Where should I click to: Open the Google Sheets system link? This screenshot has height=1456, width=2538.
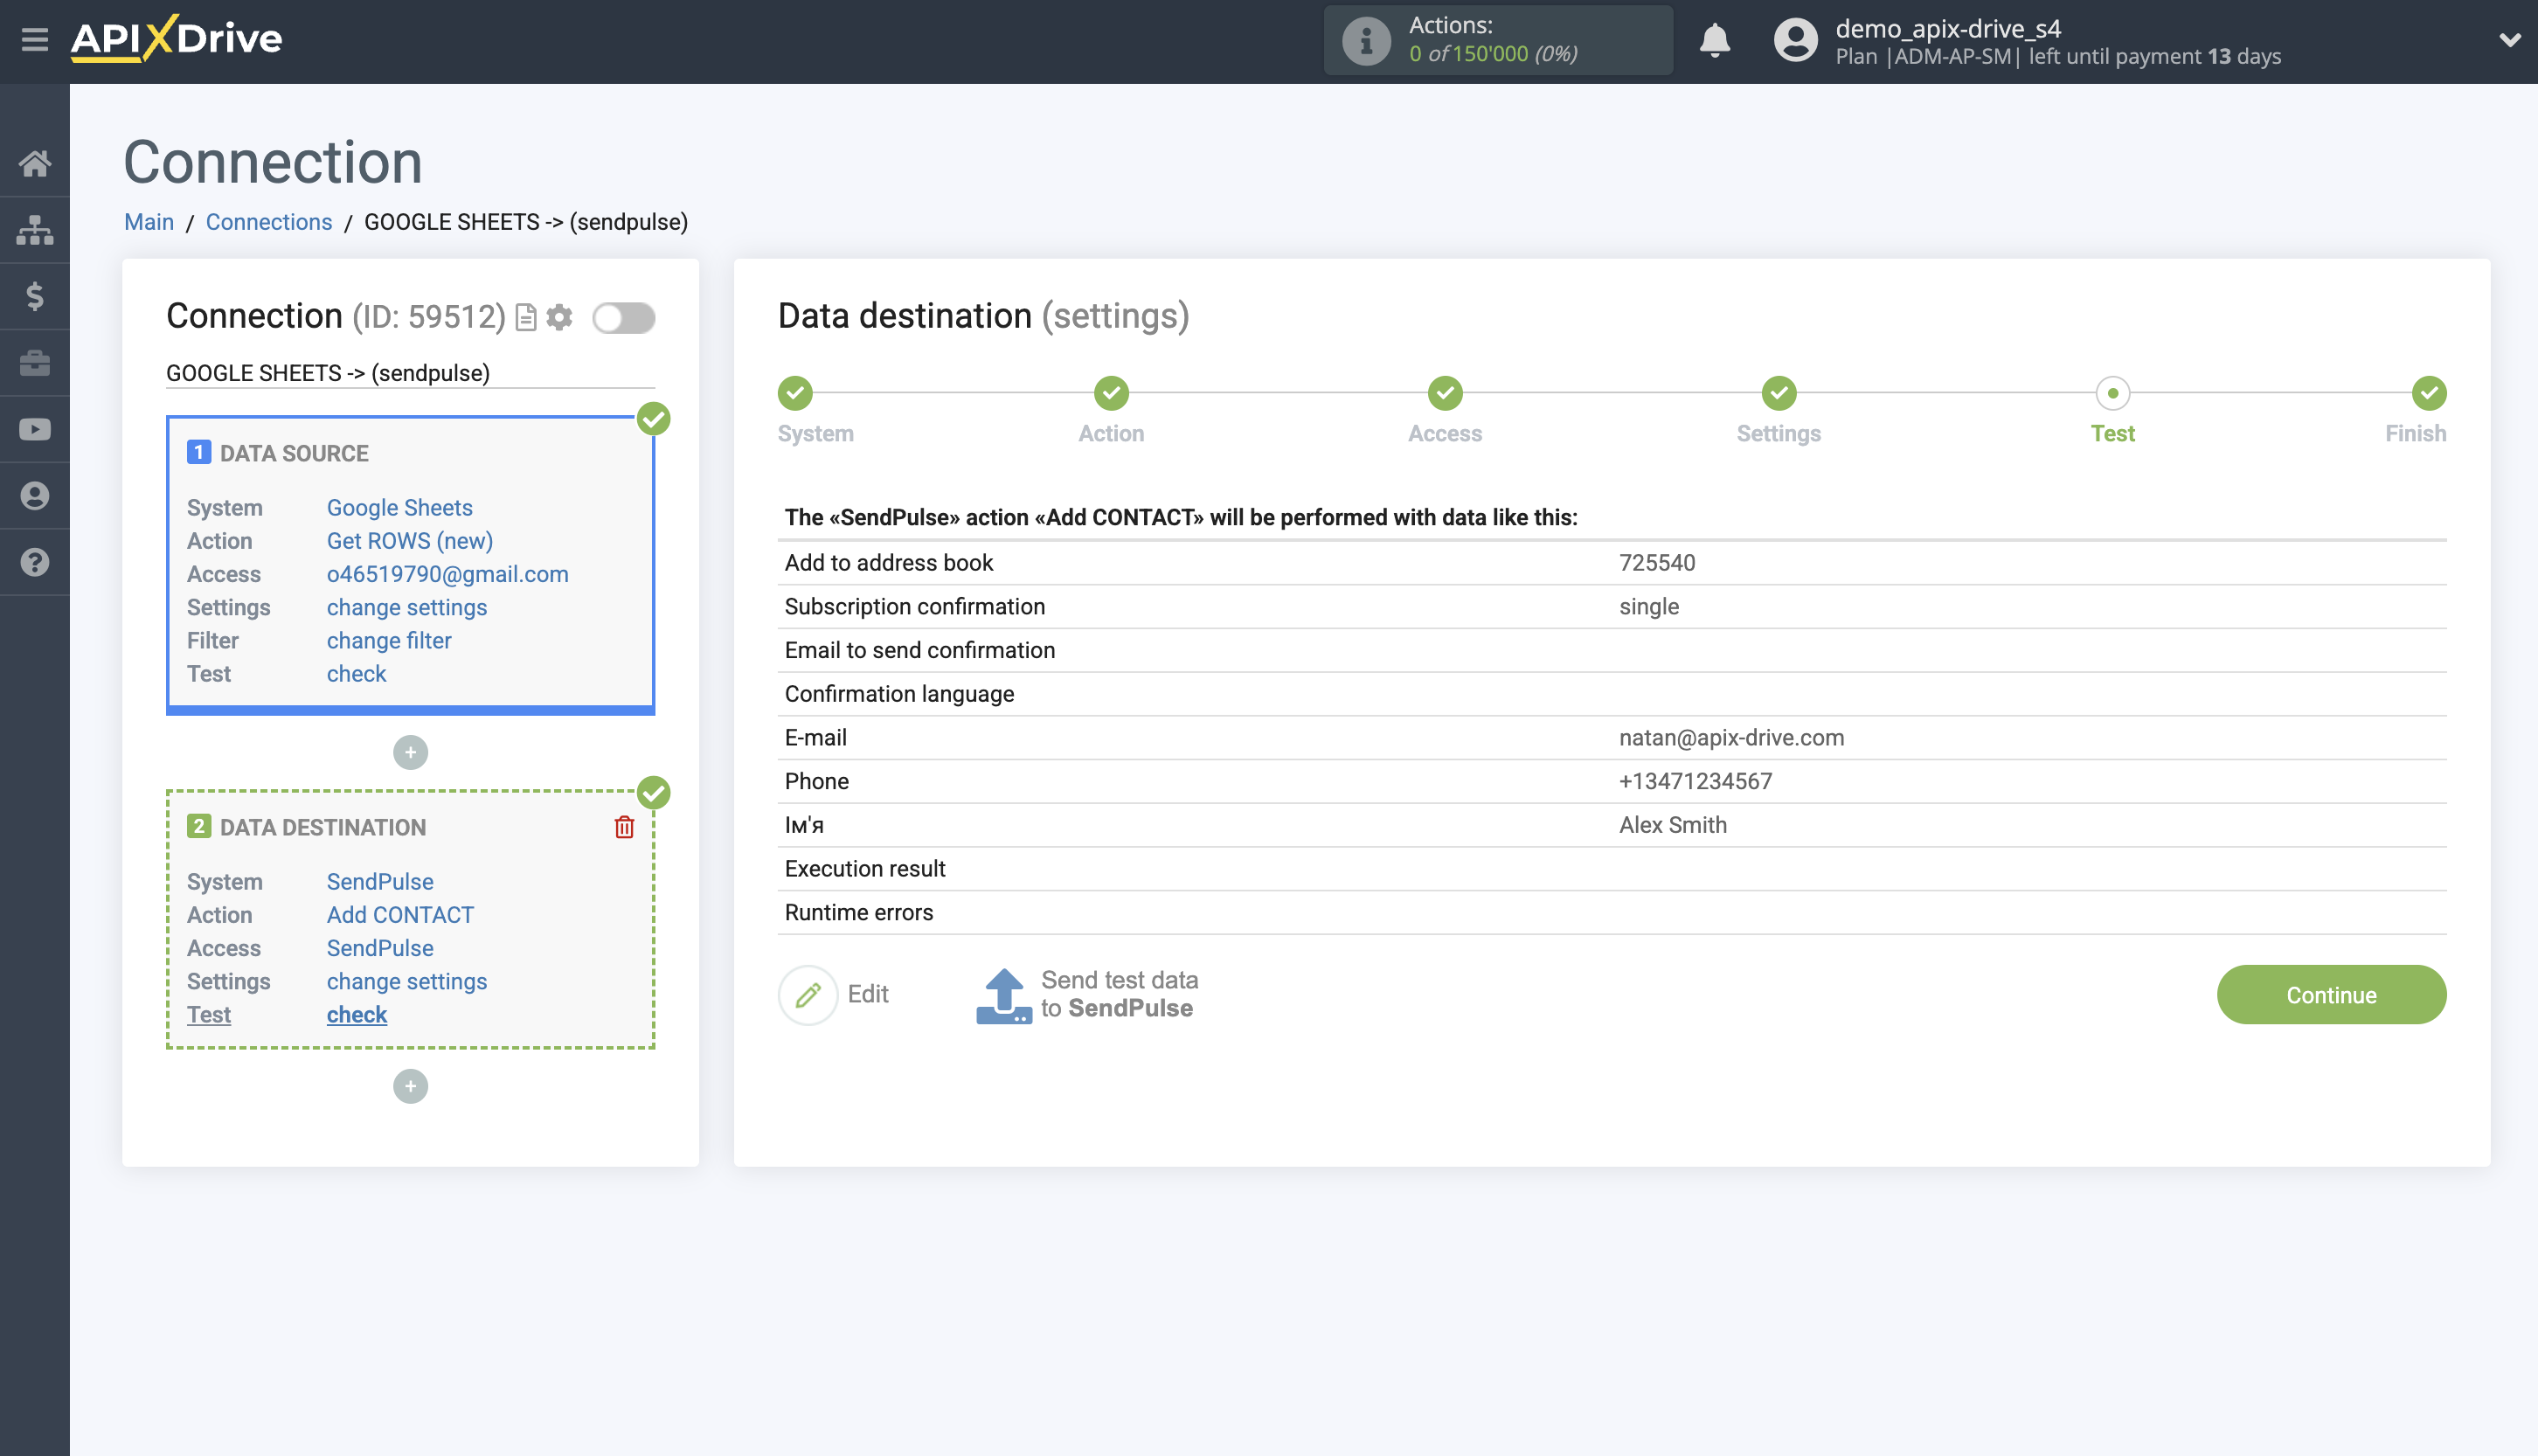(400, 508)
